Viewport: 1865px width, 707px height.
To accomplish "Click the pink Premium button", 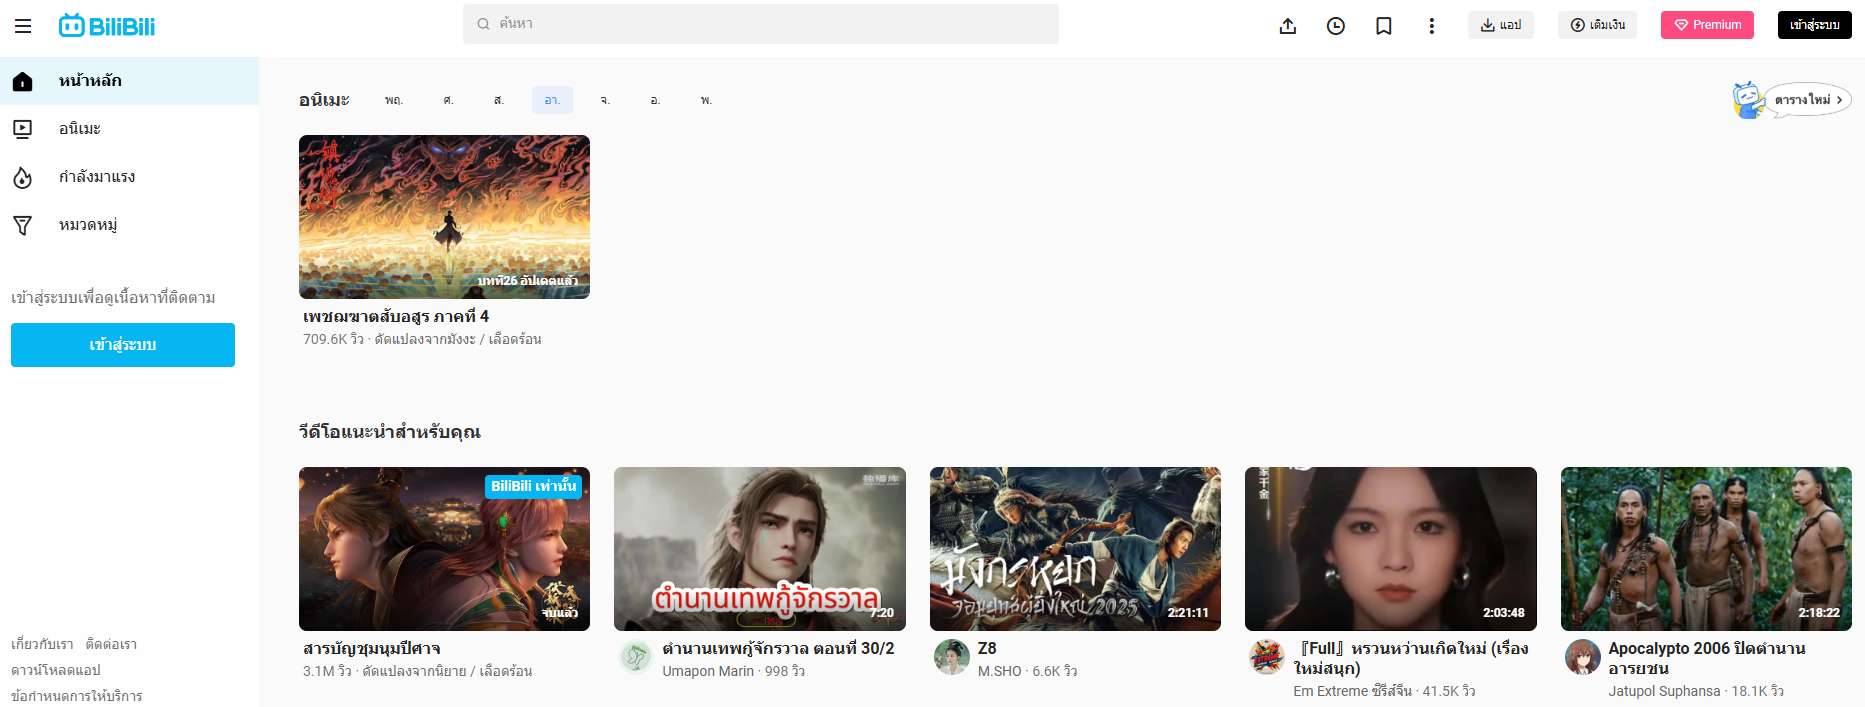I will pos(1707,25).
